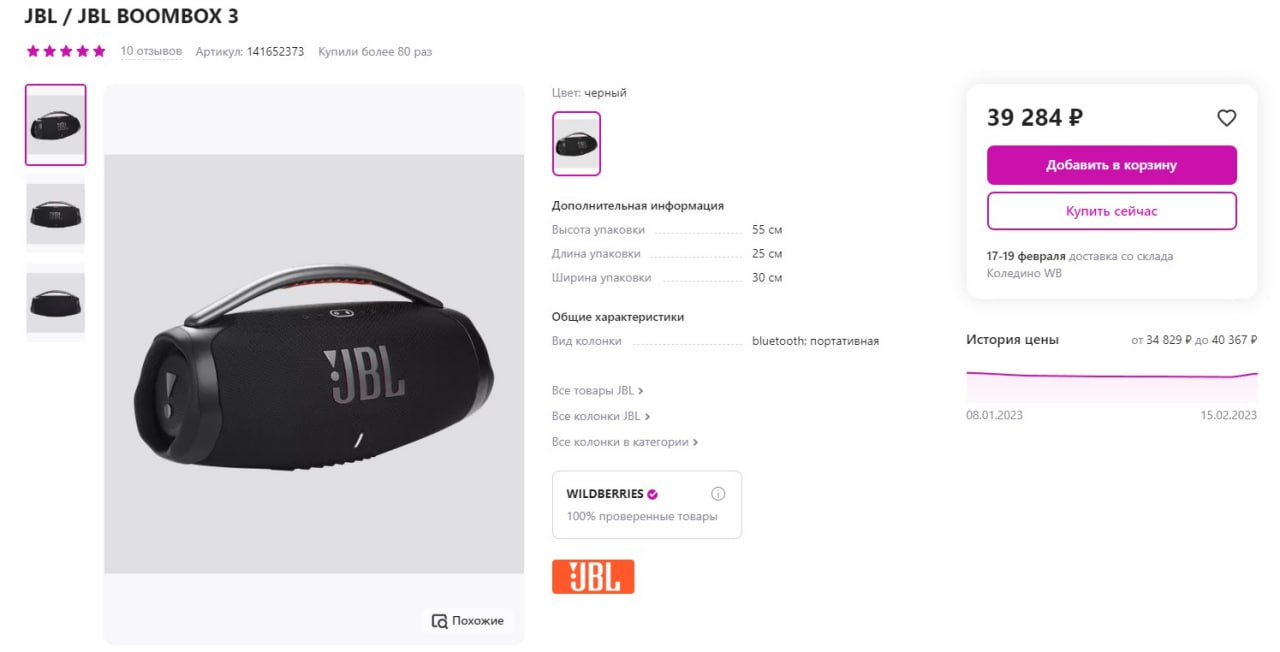Select the second speaker thumbnail in gallery
Screen dimensions: 1280x652
coord(56,214)
